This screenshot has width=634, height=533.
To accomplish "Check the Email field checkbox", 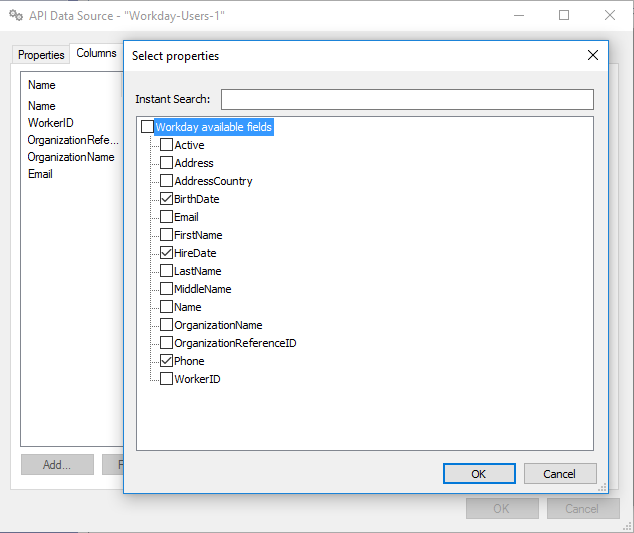I will (x=166, y=216).
